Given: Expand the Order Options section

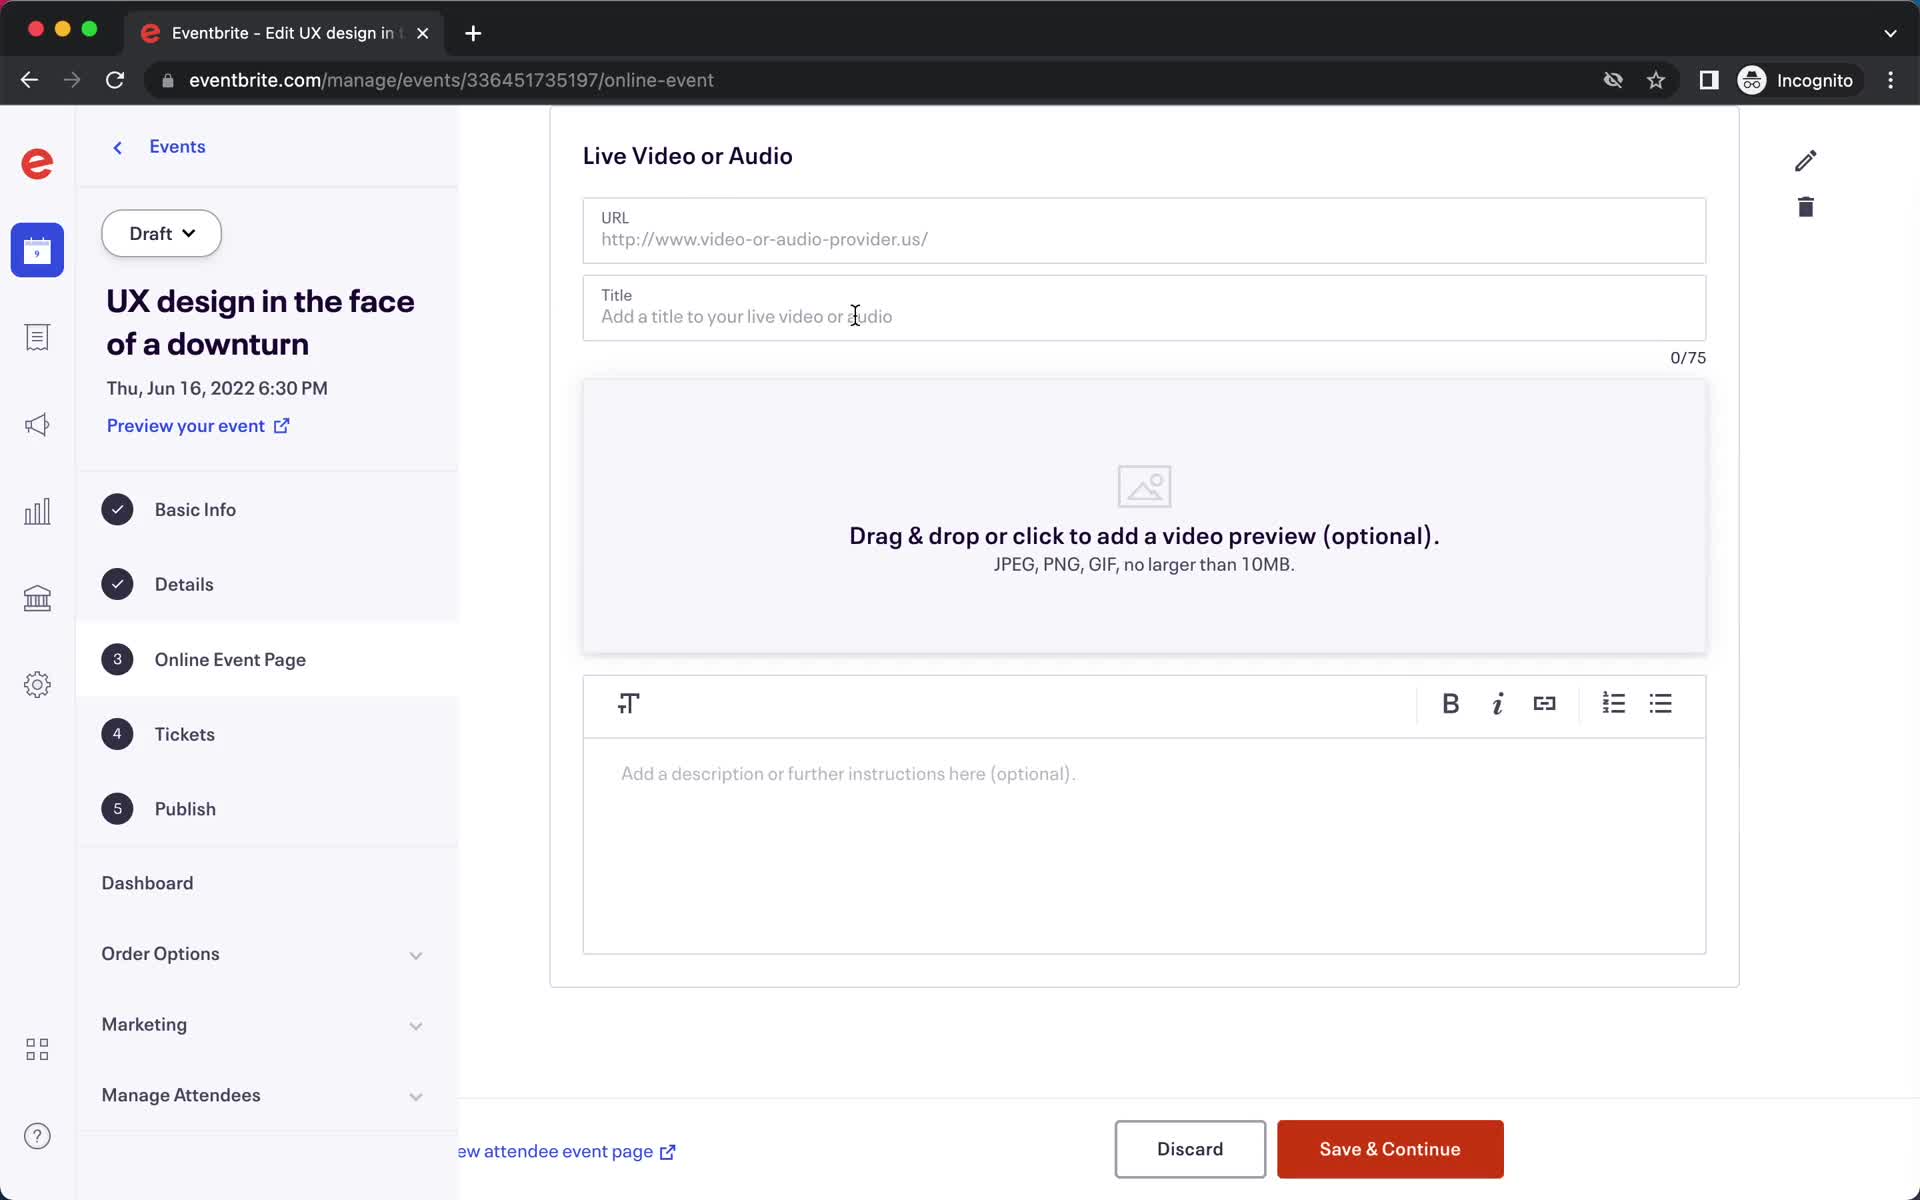Looking at the screenshot, I should [x=416, y=953].
